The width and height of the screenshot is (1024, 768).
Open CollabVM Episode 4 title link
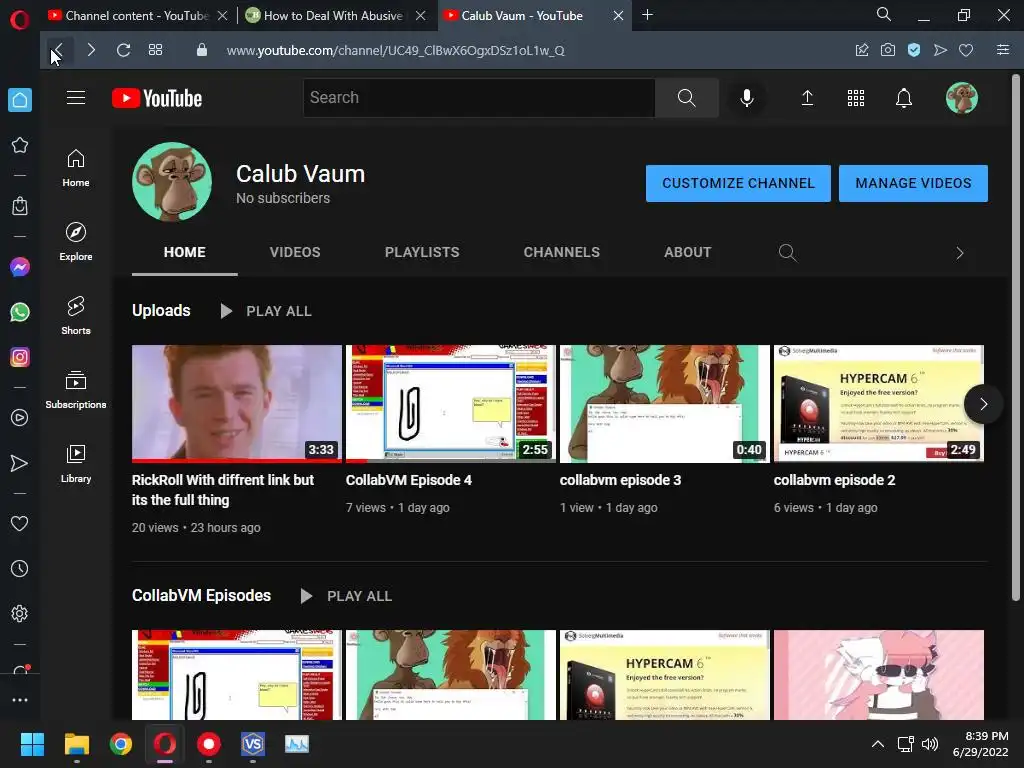point(409,480)
